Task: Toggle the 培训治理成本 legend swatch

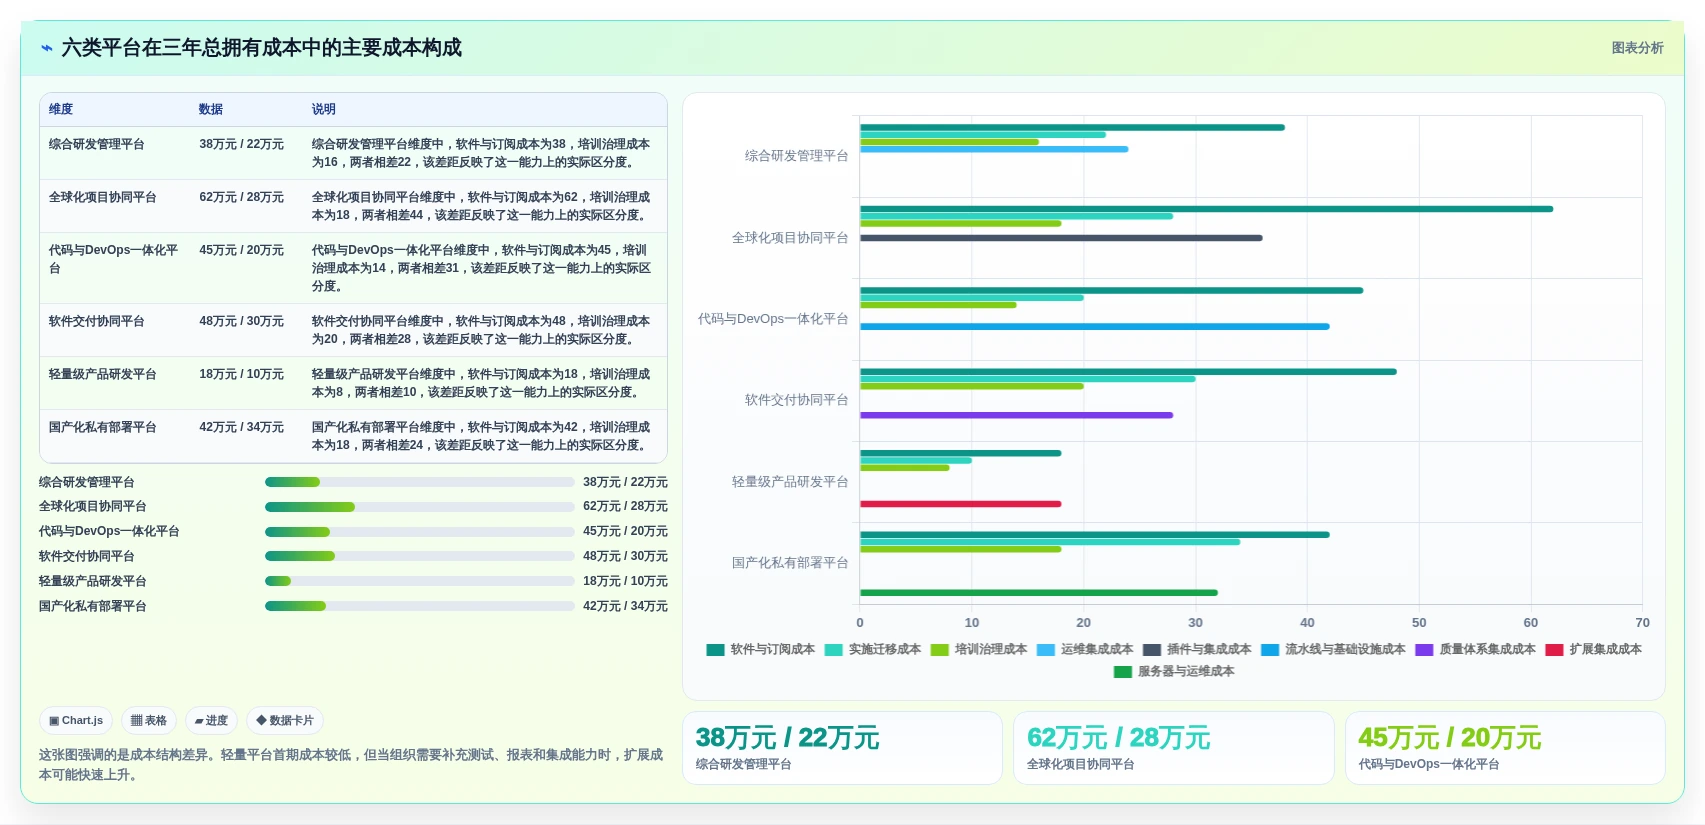Action: coord(939,650)
